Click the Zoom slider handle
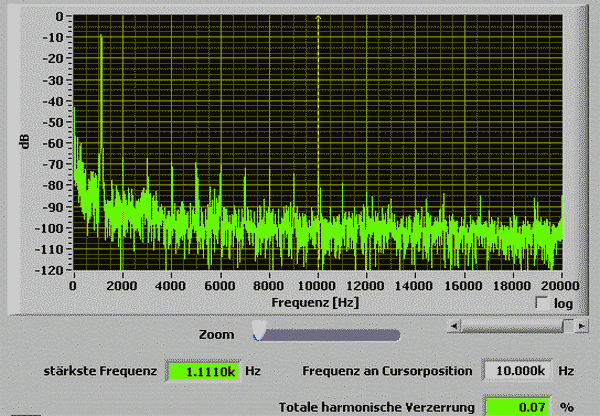600x416 pixels. 259,330
